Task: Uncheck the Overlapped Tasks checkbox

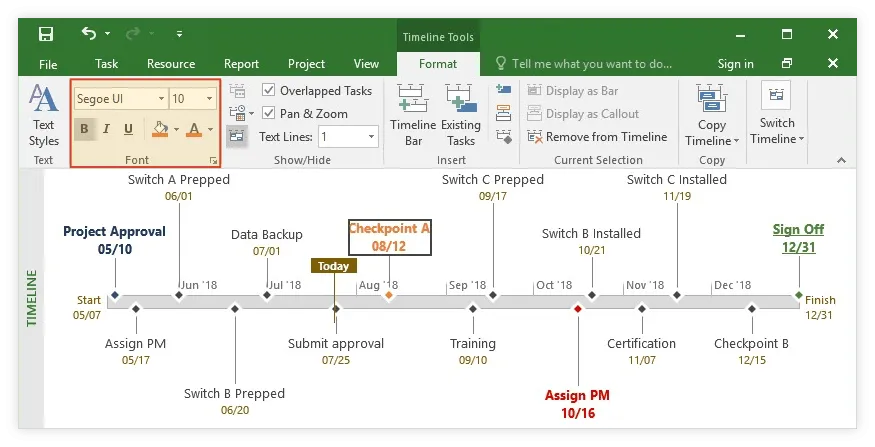Action: click(x=268, y=91)
